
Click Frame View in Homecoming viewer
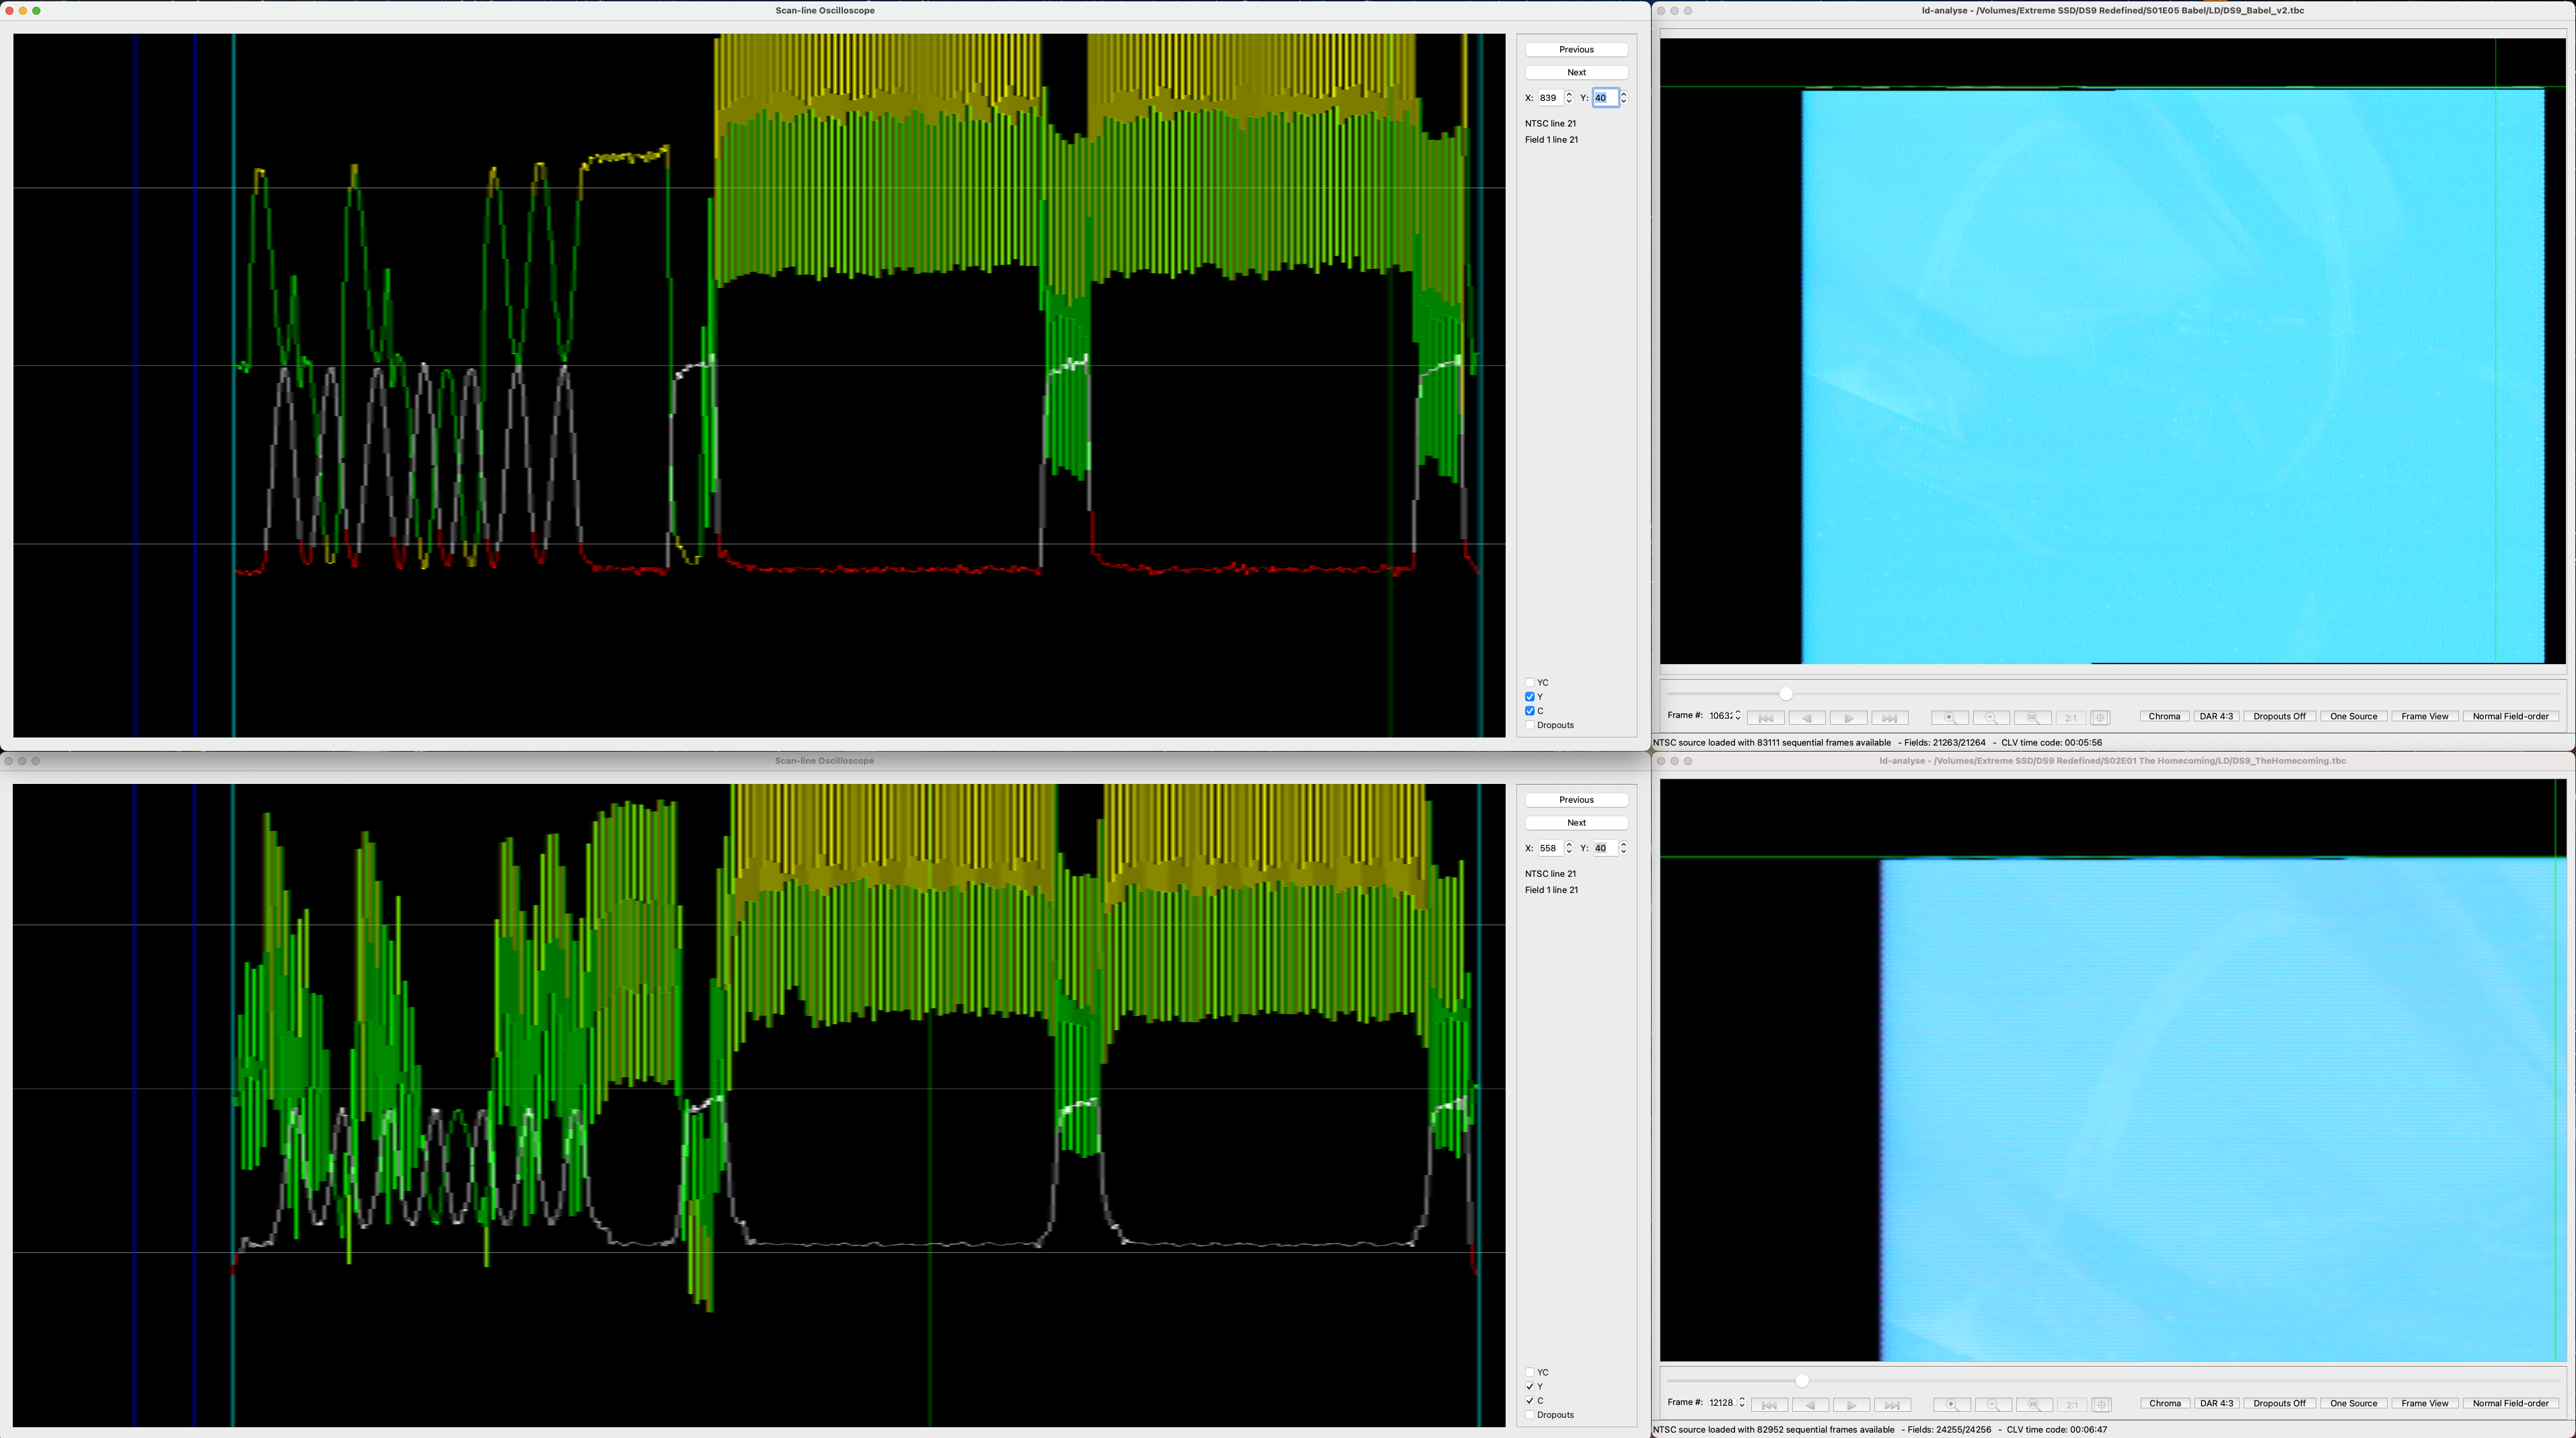[2424, 1404]
